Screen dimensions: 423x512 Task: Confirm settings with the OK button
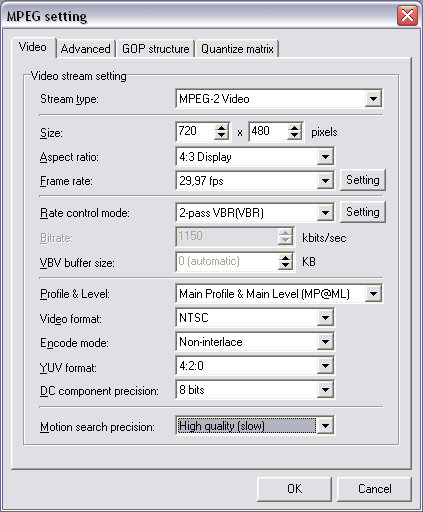click(294, 489)
